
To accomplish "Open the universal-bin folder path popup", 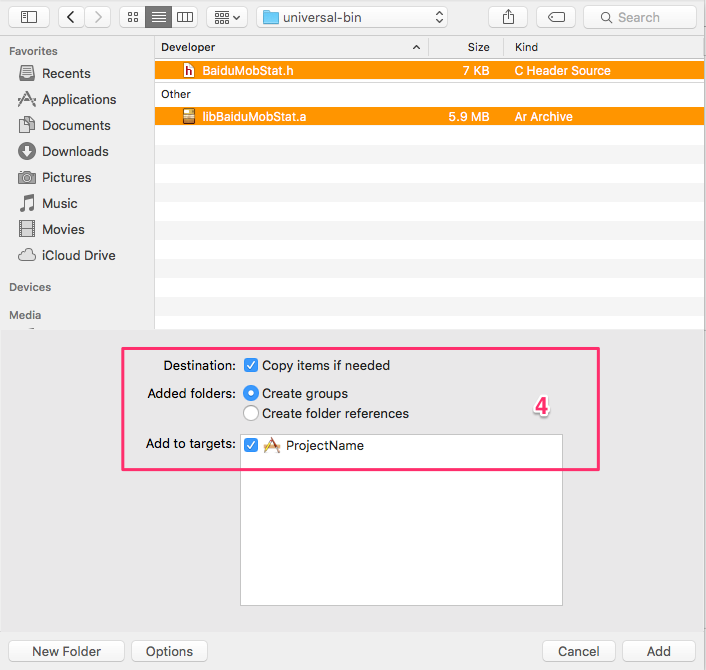I will 352,18.
